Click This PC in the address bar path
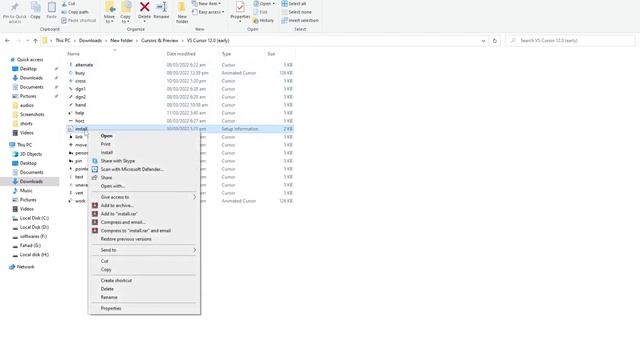Image resolution: width=640 pixels, height=360 pixels. click(x=63, y=40)
